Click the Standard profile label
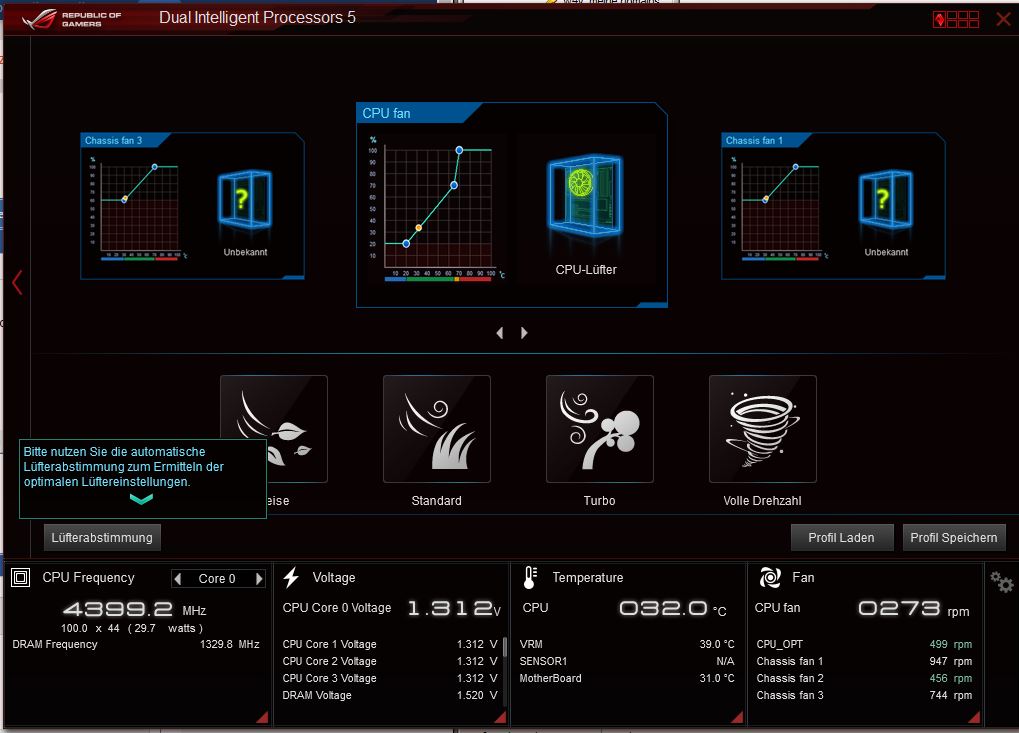 437,500
